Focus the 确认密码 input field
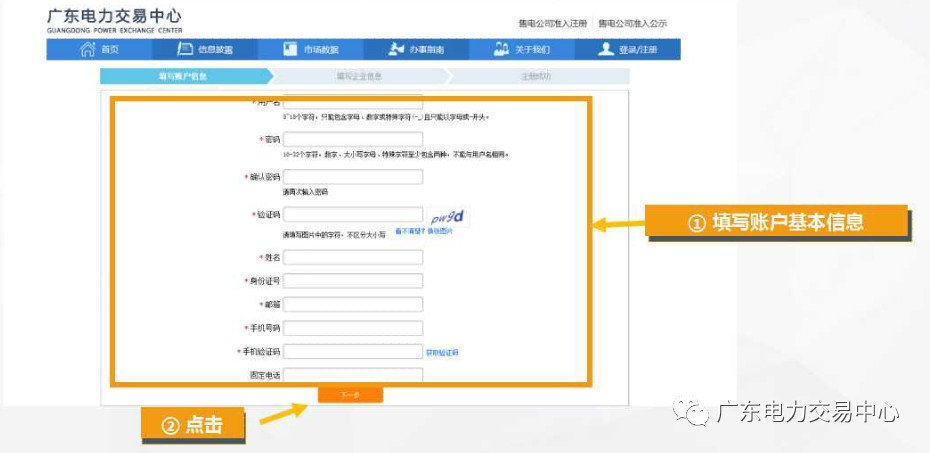This screenshot has height=453, width=930. pyautogui.click(x=353, y=177)
